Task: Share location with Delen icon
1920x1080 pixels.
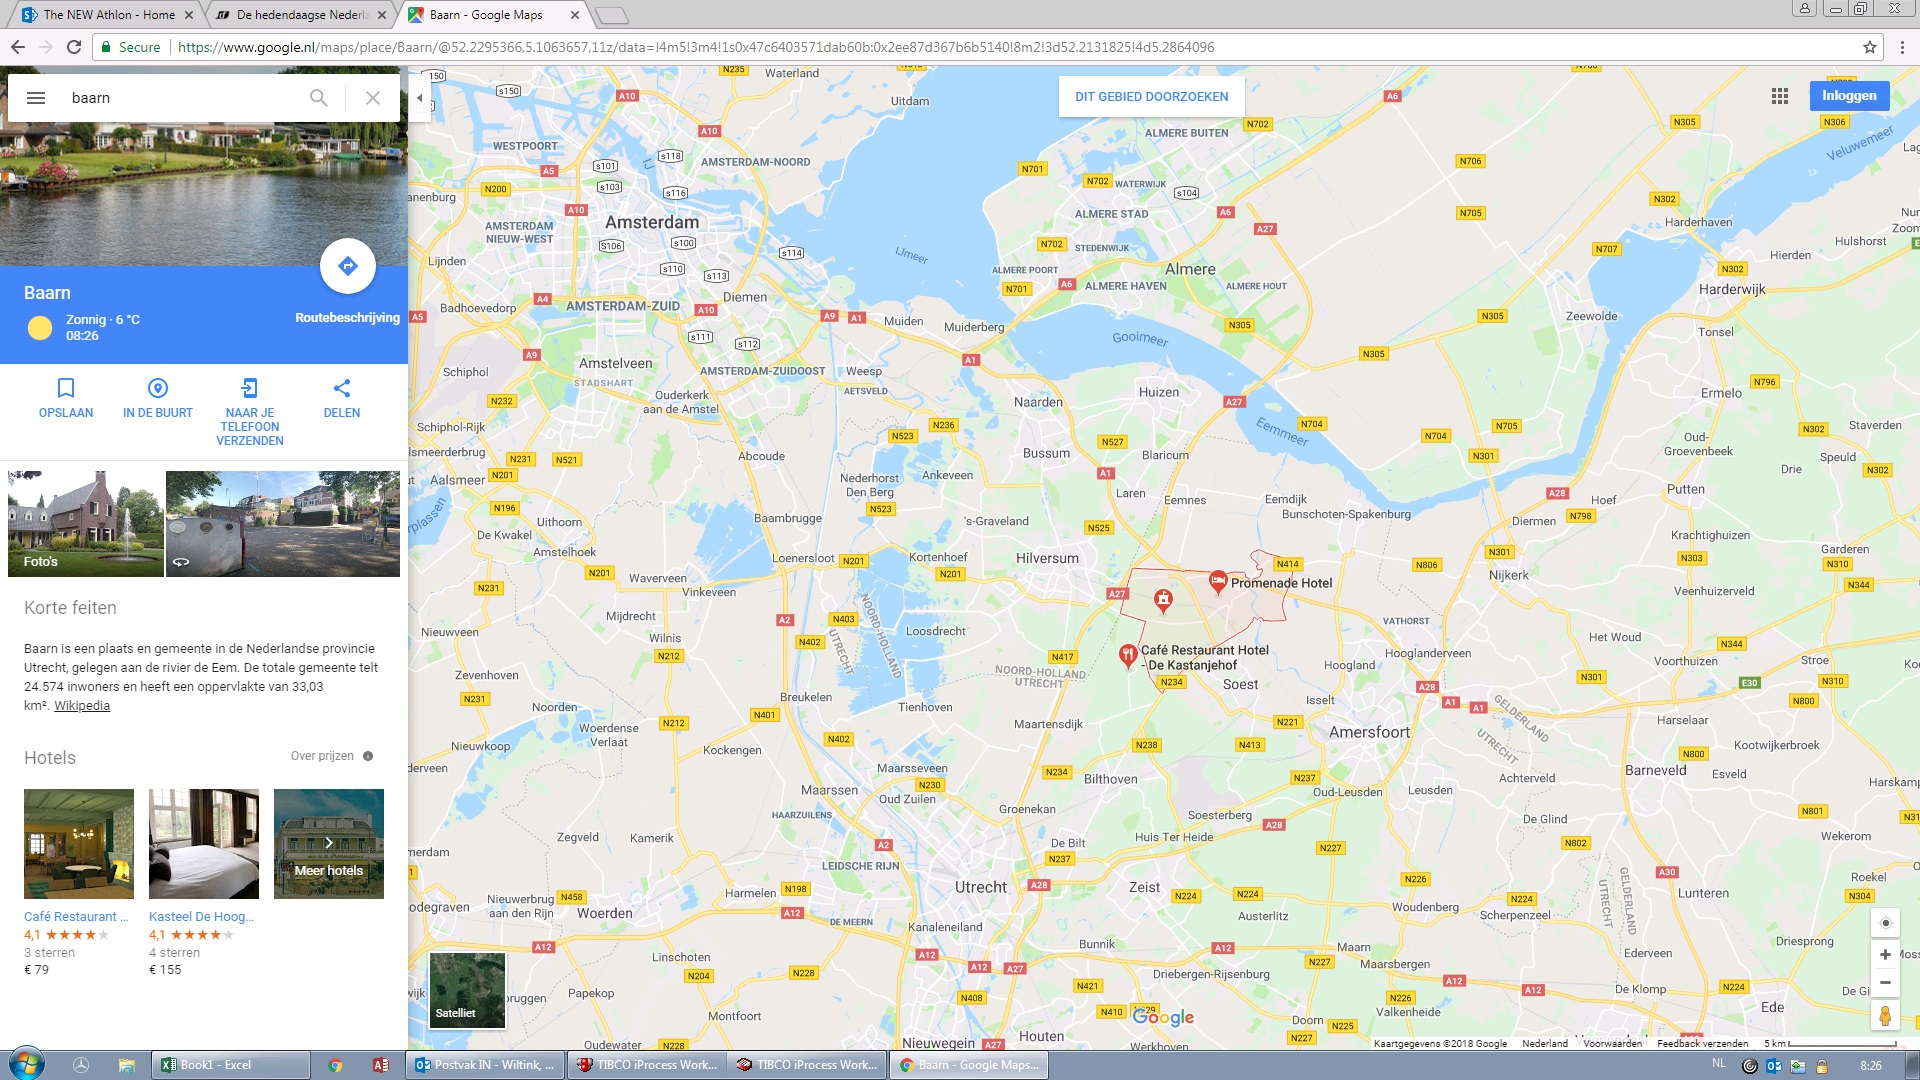Action: [342, 398]
